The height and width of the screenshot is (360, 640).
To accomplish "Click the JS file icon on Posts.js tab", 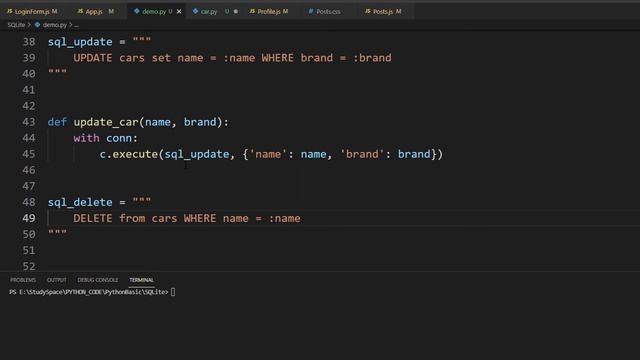I will [367, 11].
